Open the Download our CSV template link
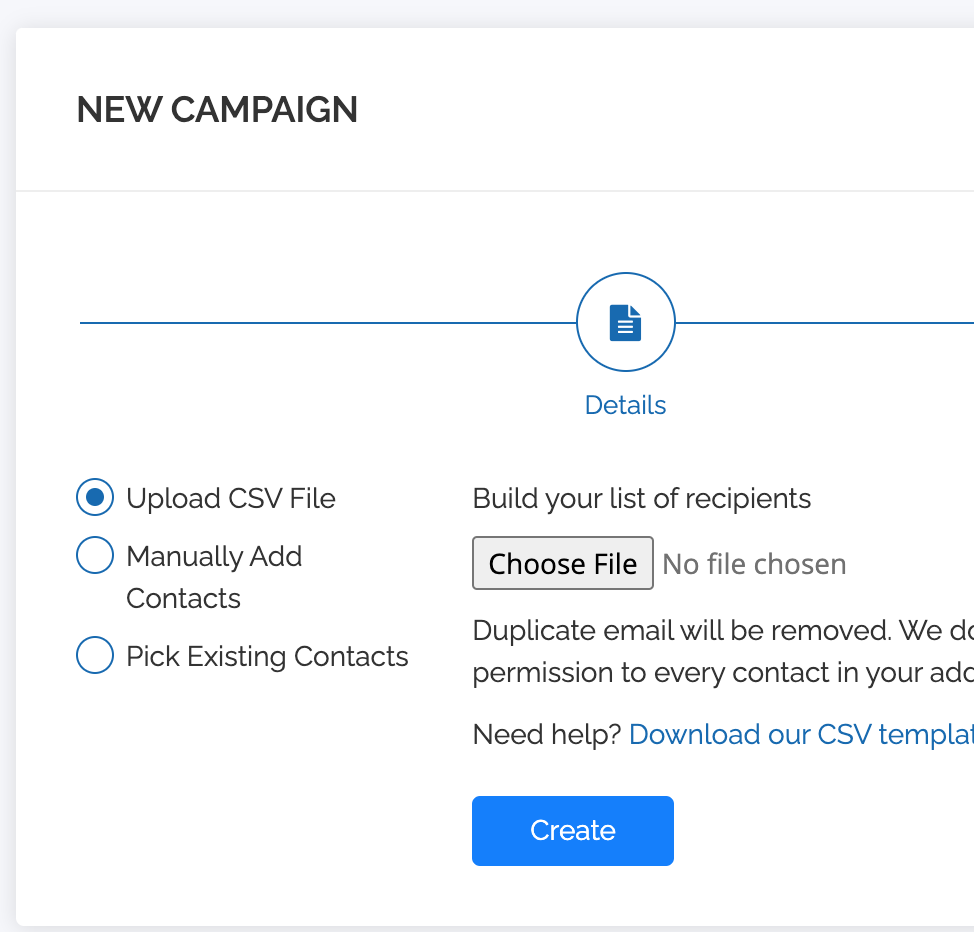 tap(800, 734)
